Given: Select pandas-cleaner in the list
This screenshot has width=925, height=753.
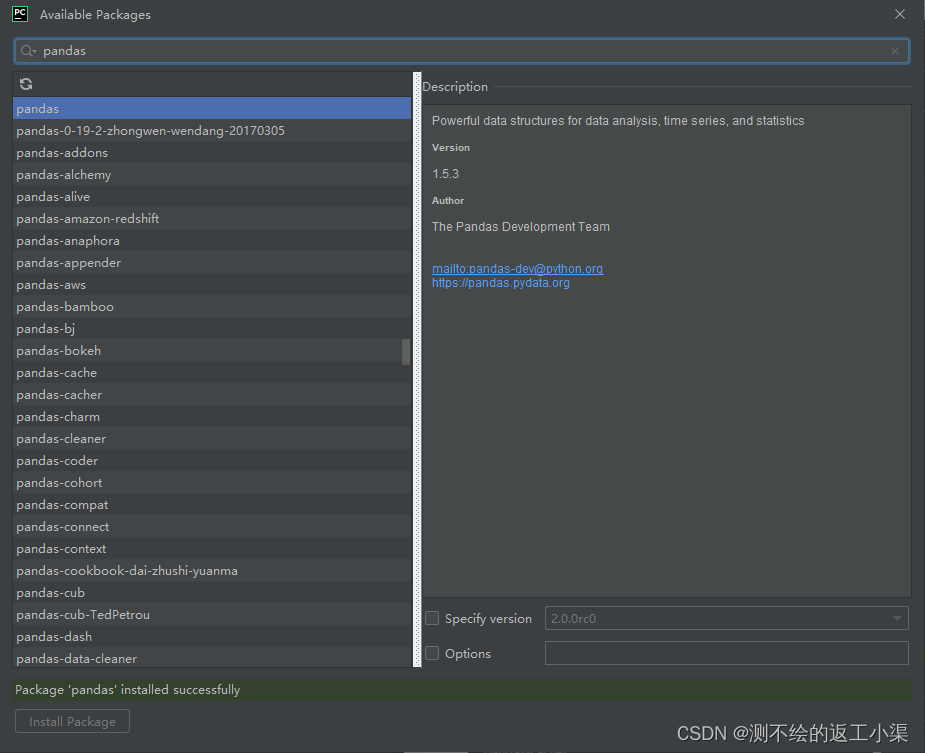Looking at the screenshot, I should coord(212,439).
